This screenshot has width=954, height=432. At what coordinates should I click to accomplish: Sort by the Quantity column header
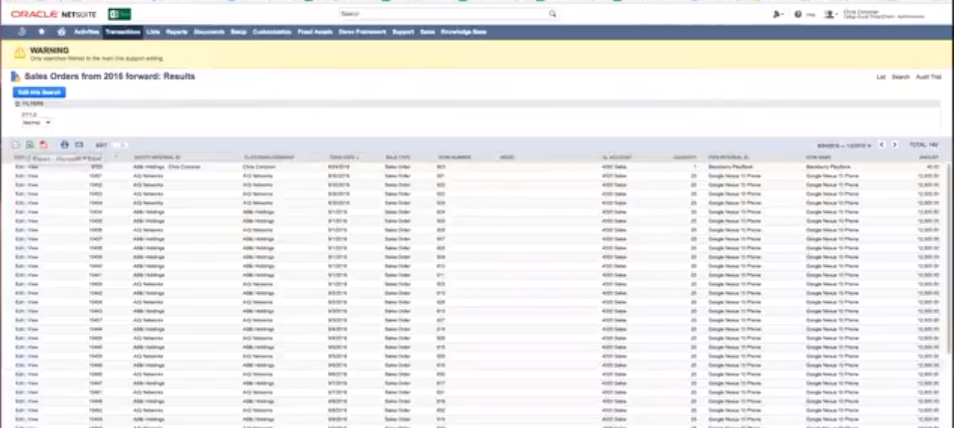(x=684, y=158)
